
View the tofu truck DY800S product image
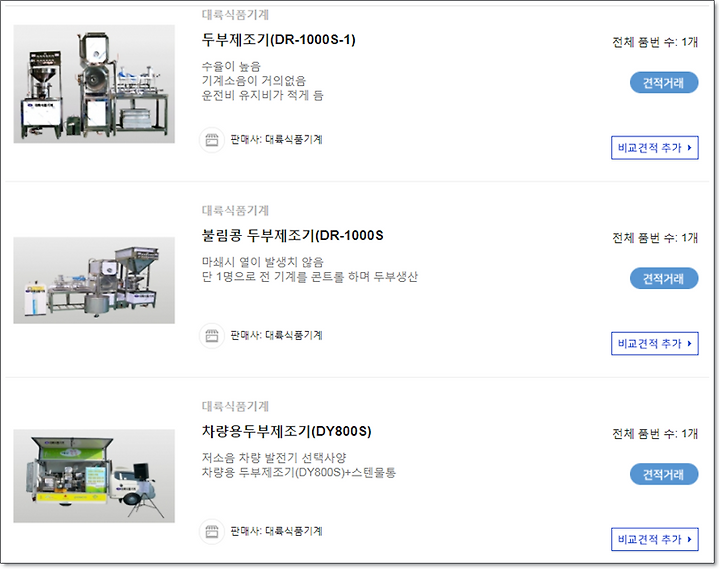pyautogui.click(x=94, y=476)
